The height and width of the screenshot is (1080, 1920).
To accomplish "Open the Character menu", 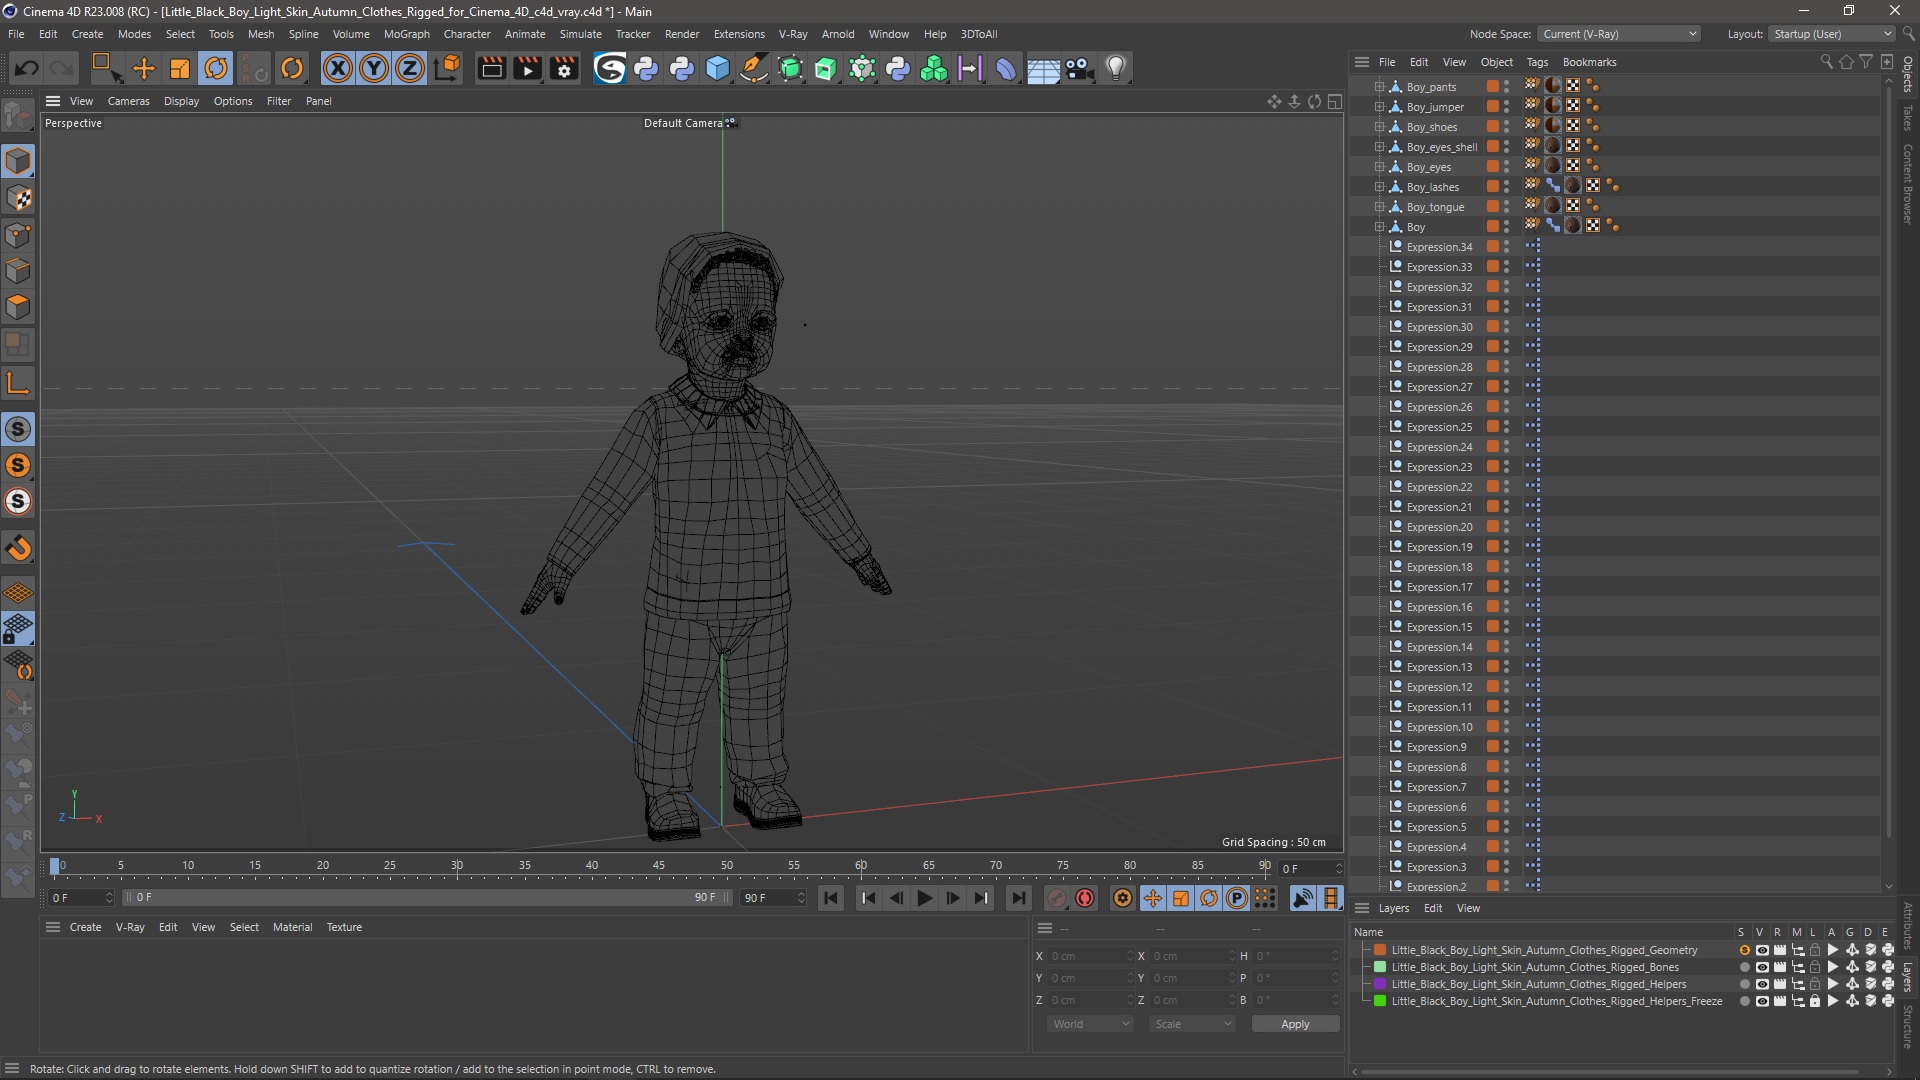I will coord(467,34).
